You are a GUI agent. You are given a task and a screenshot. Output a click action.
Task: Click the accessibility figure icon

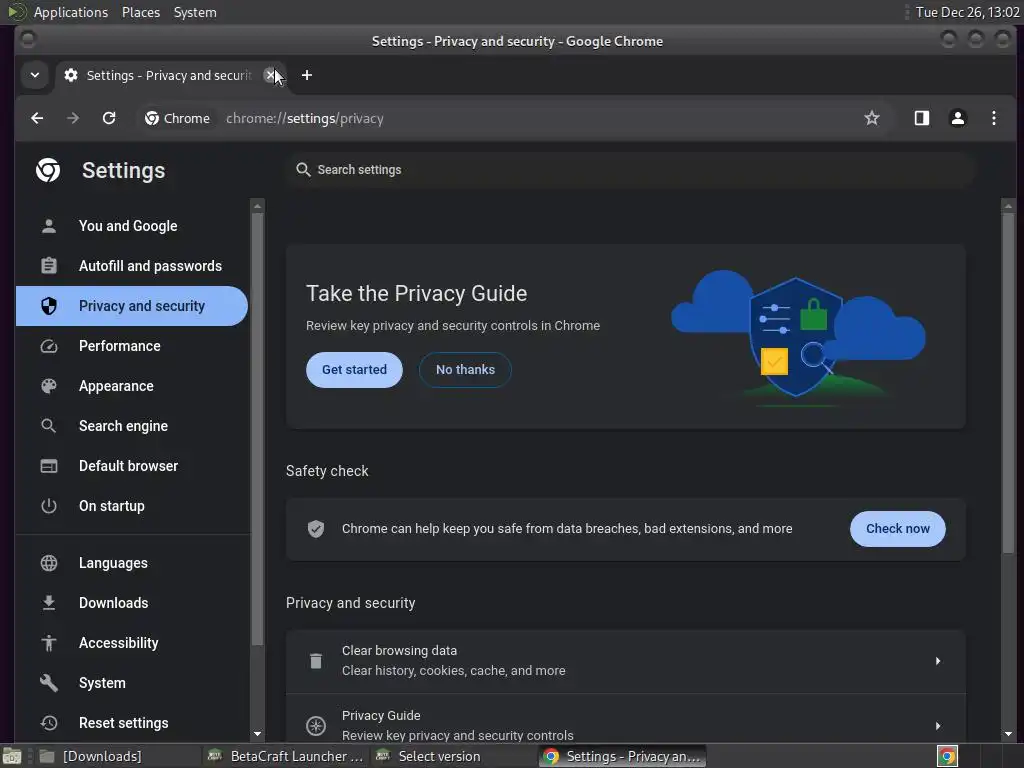49,643
